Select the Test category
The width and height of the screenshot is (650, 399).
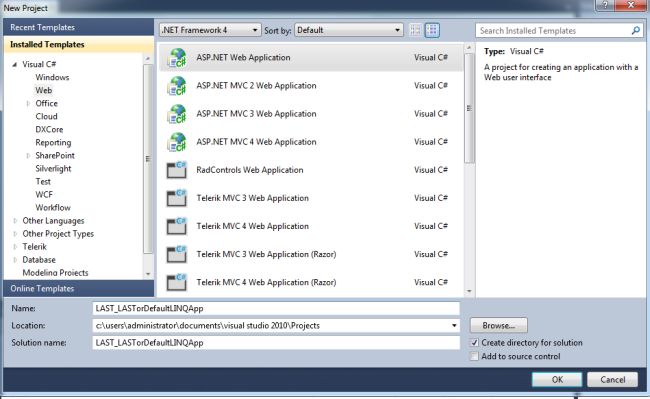coord(43,181)
